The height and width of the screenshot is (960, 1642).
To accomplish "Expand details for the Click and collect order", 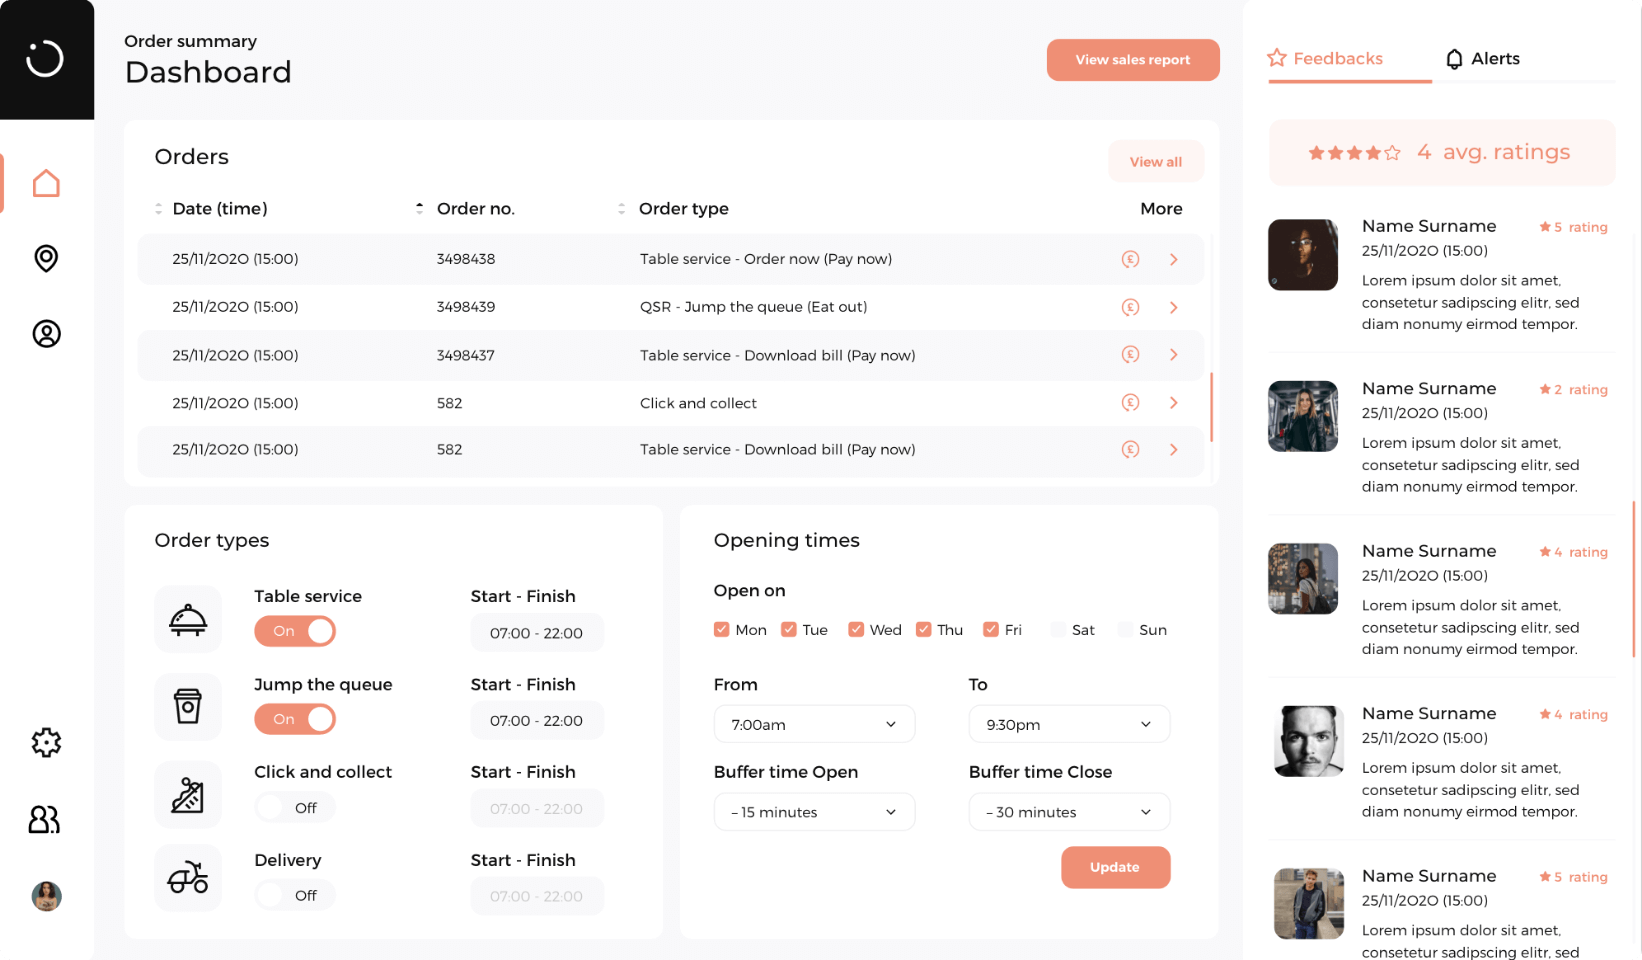I will pyautogui.click(x=1174, y=402).
